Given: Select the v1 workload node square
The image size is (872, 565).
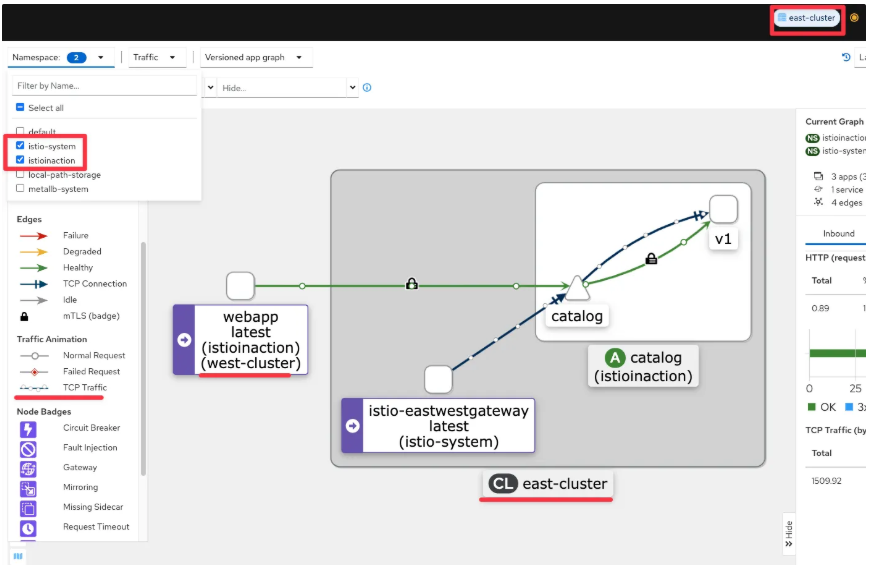Looking at the screenshot, I should (724, 209).
